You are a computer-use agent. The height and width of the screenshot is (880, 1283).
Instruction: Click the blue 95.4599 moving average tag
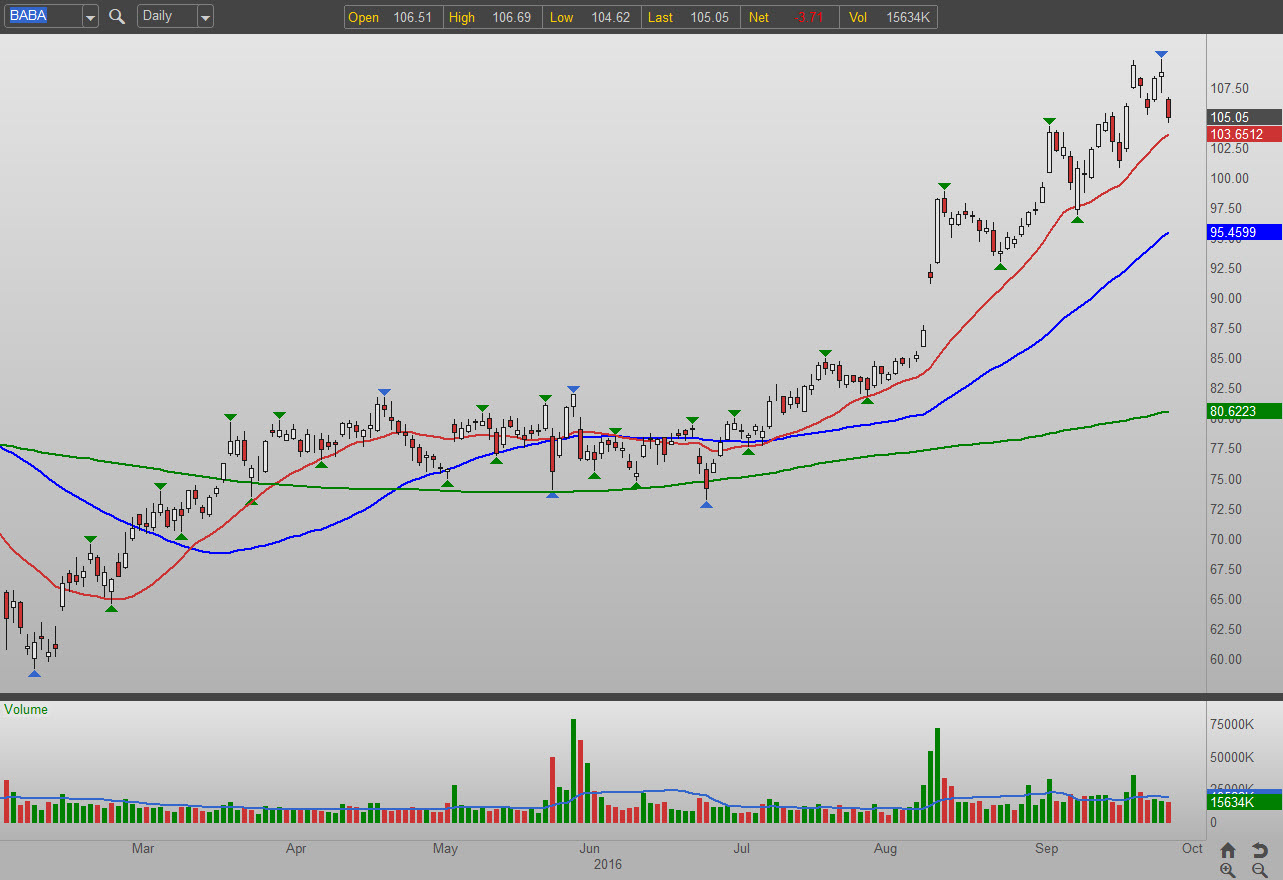point(1243,232)
